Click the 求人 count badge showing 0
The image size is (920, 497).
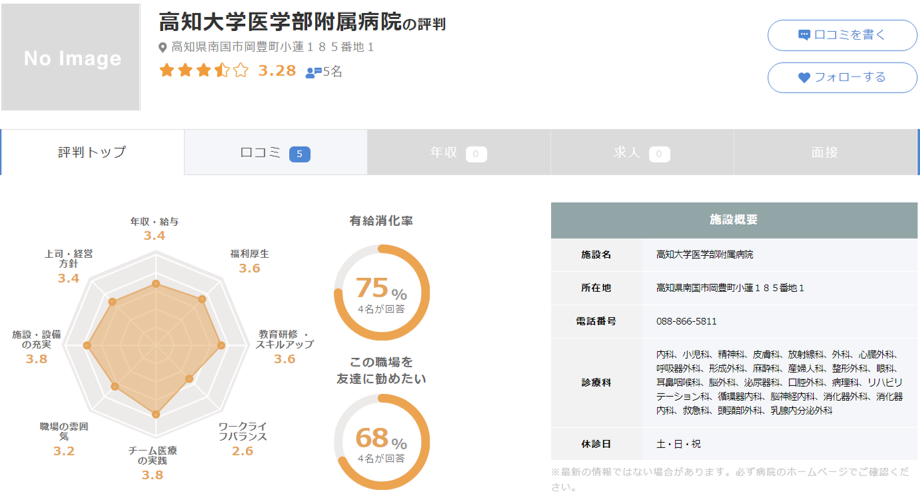[x=659, y=154]
